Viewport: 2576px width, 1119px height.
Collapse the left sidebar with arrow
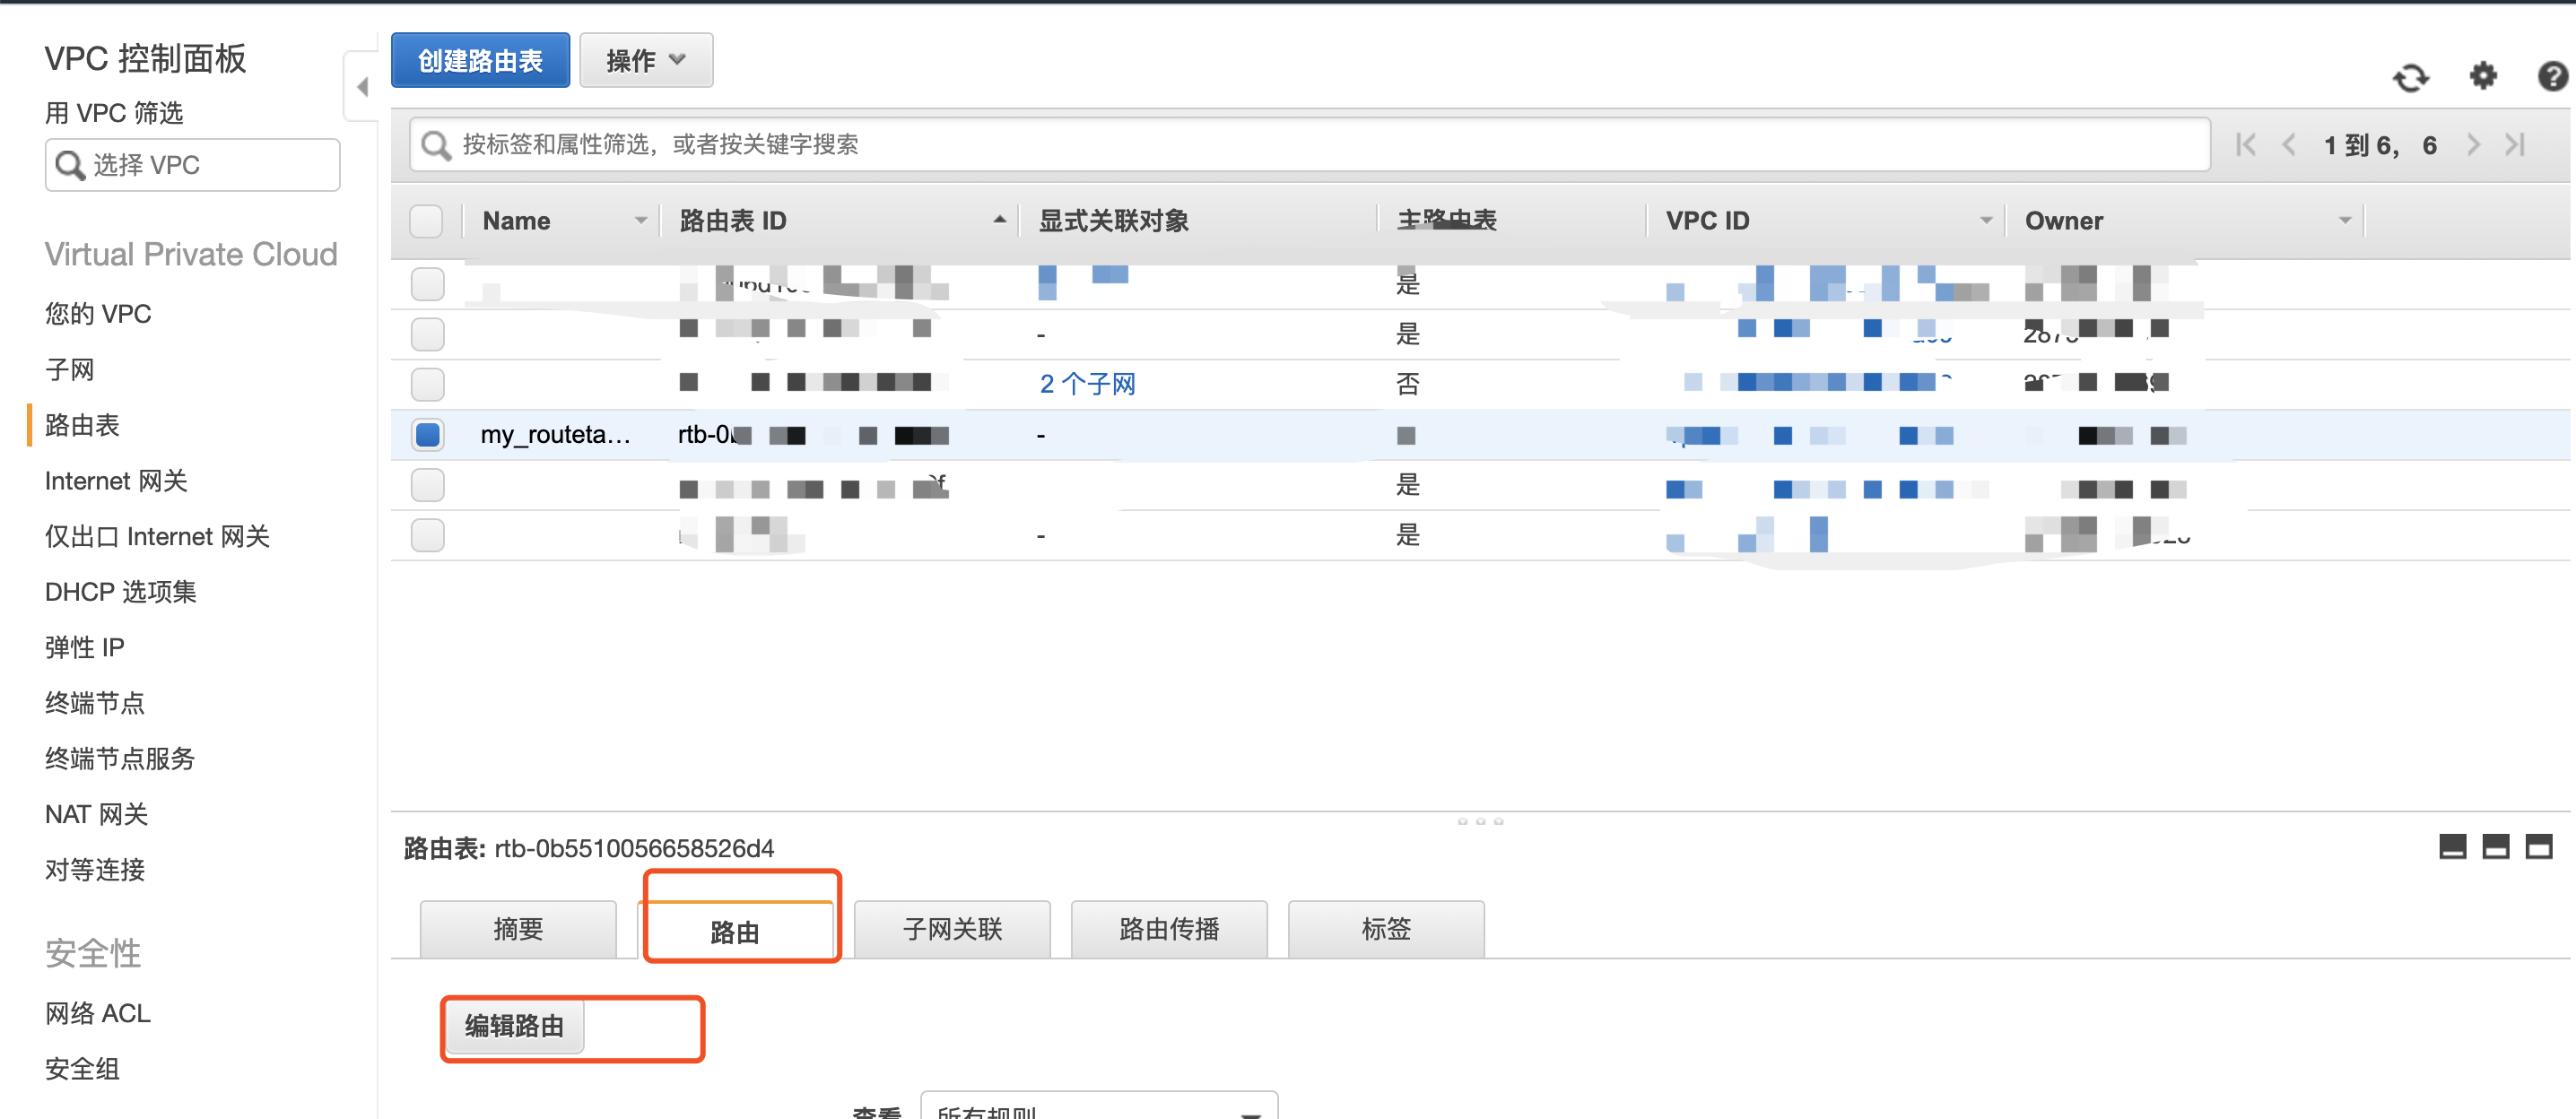362,88
